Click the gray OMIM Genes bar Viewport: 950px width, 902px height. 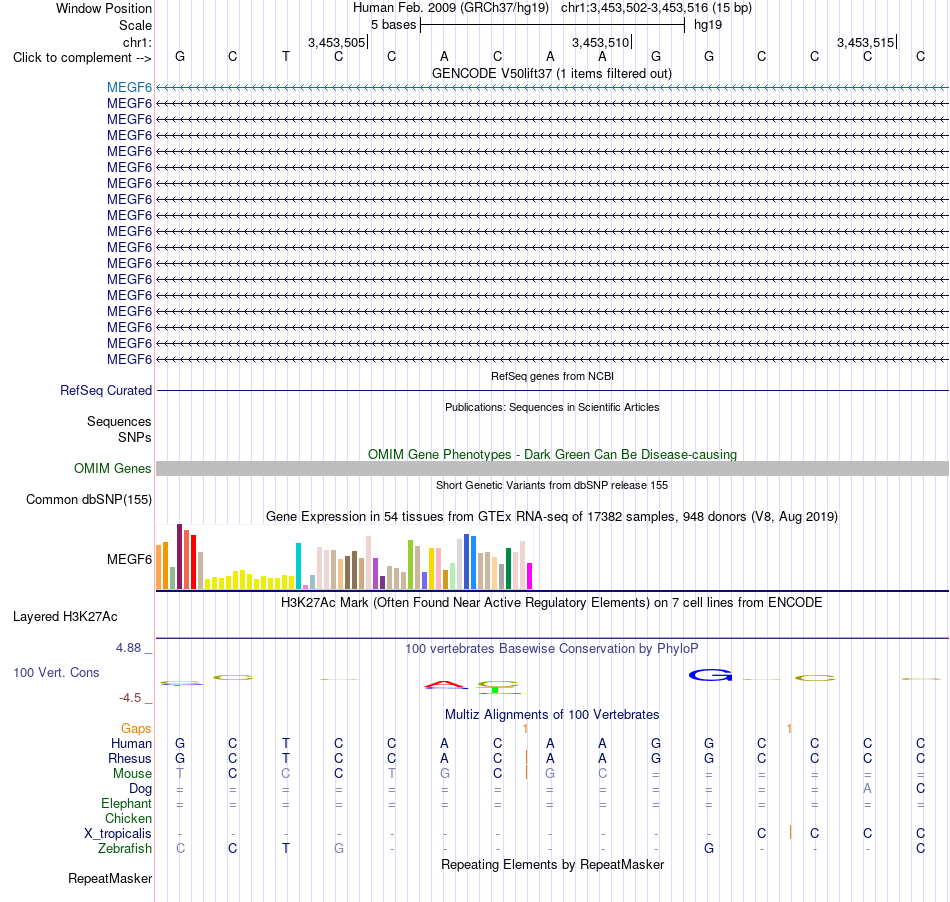552,468
